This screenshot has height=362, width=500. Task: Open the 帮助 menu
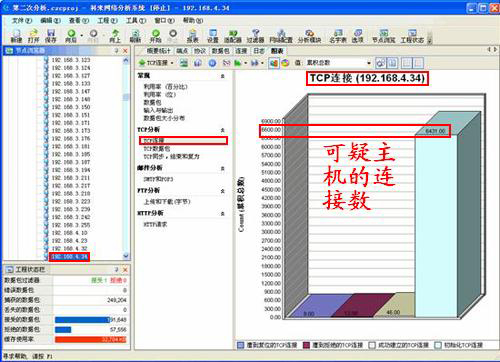pos(193,20)
